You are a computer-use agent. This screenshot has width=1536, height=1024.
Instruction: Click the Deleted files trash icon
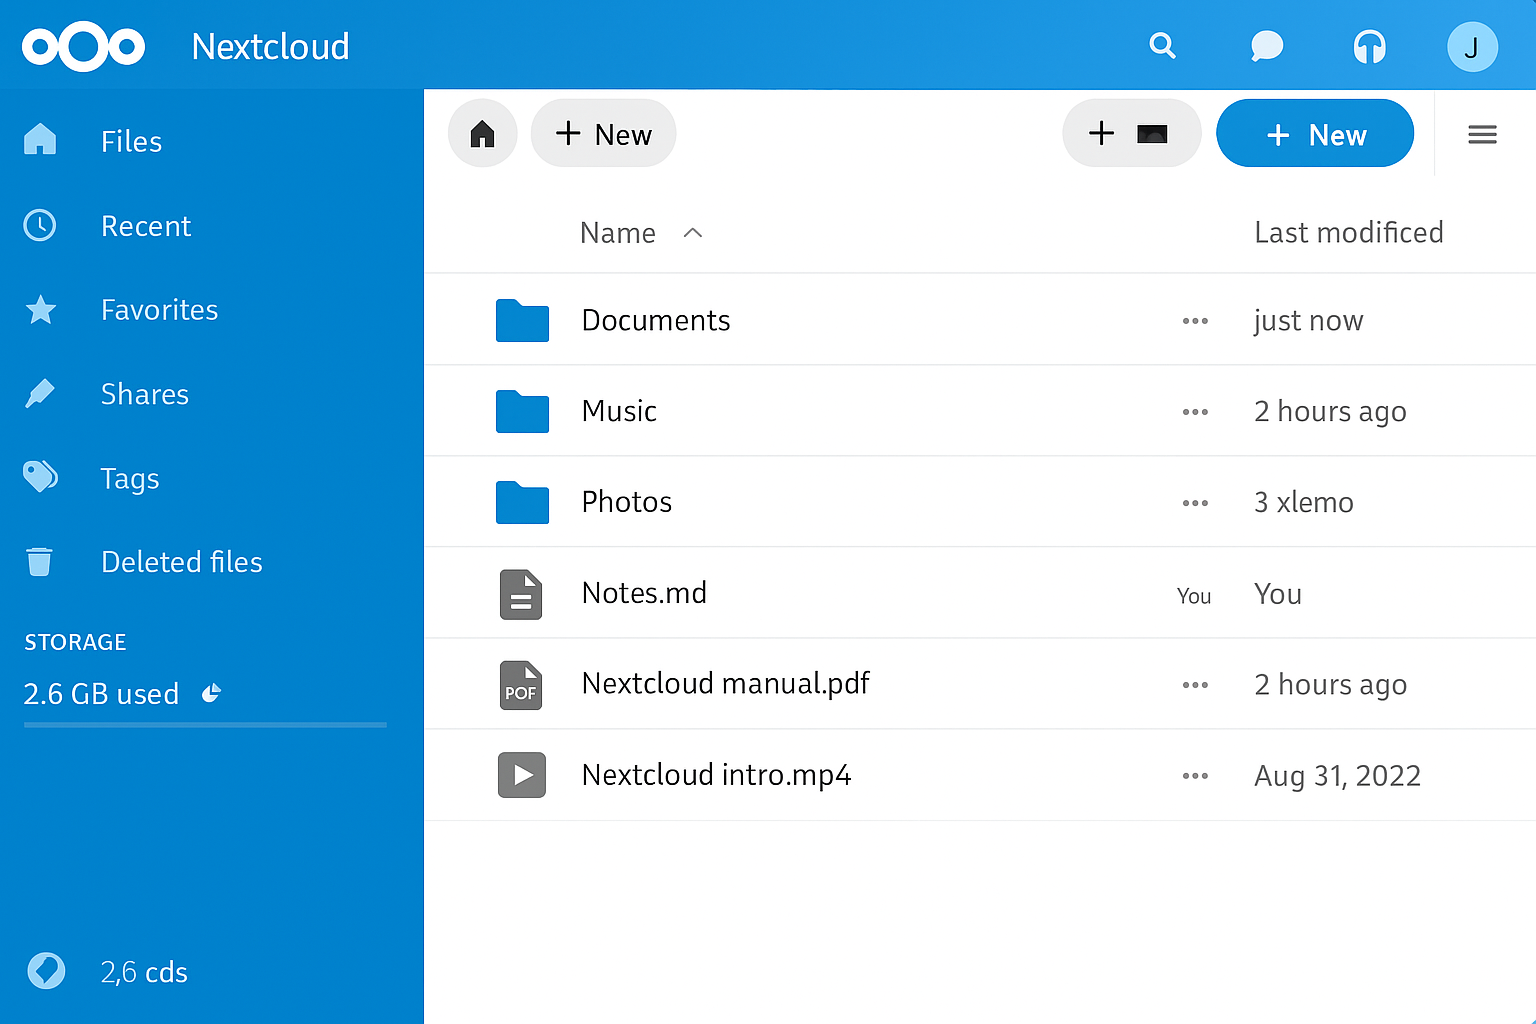point(39,562)
